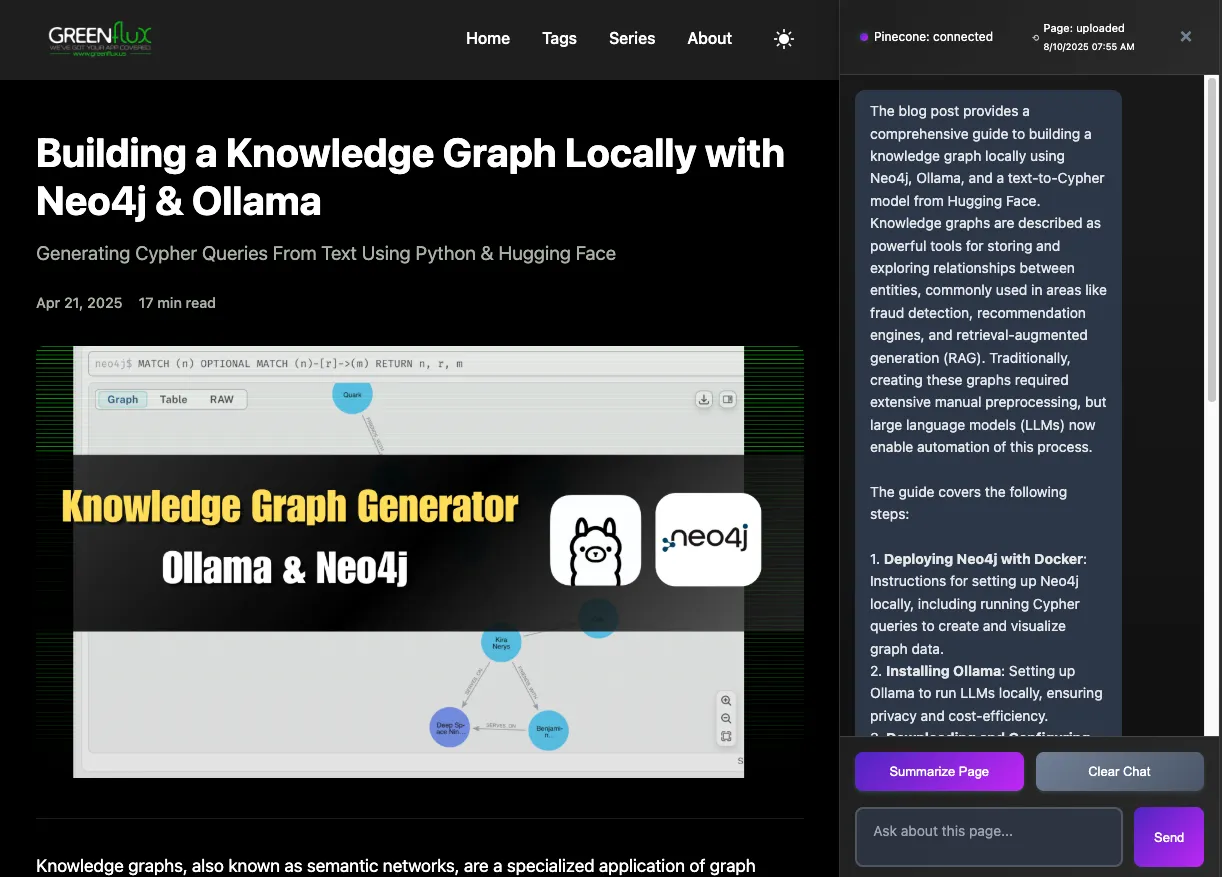Click the zoom-in magnifier in the graph image

pos(727,701)
